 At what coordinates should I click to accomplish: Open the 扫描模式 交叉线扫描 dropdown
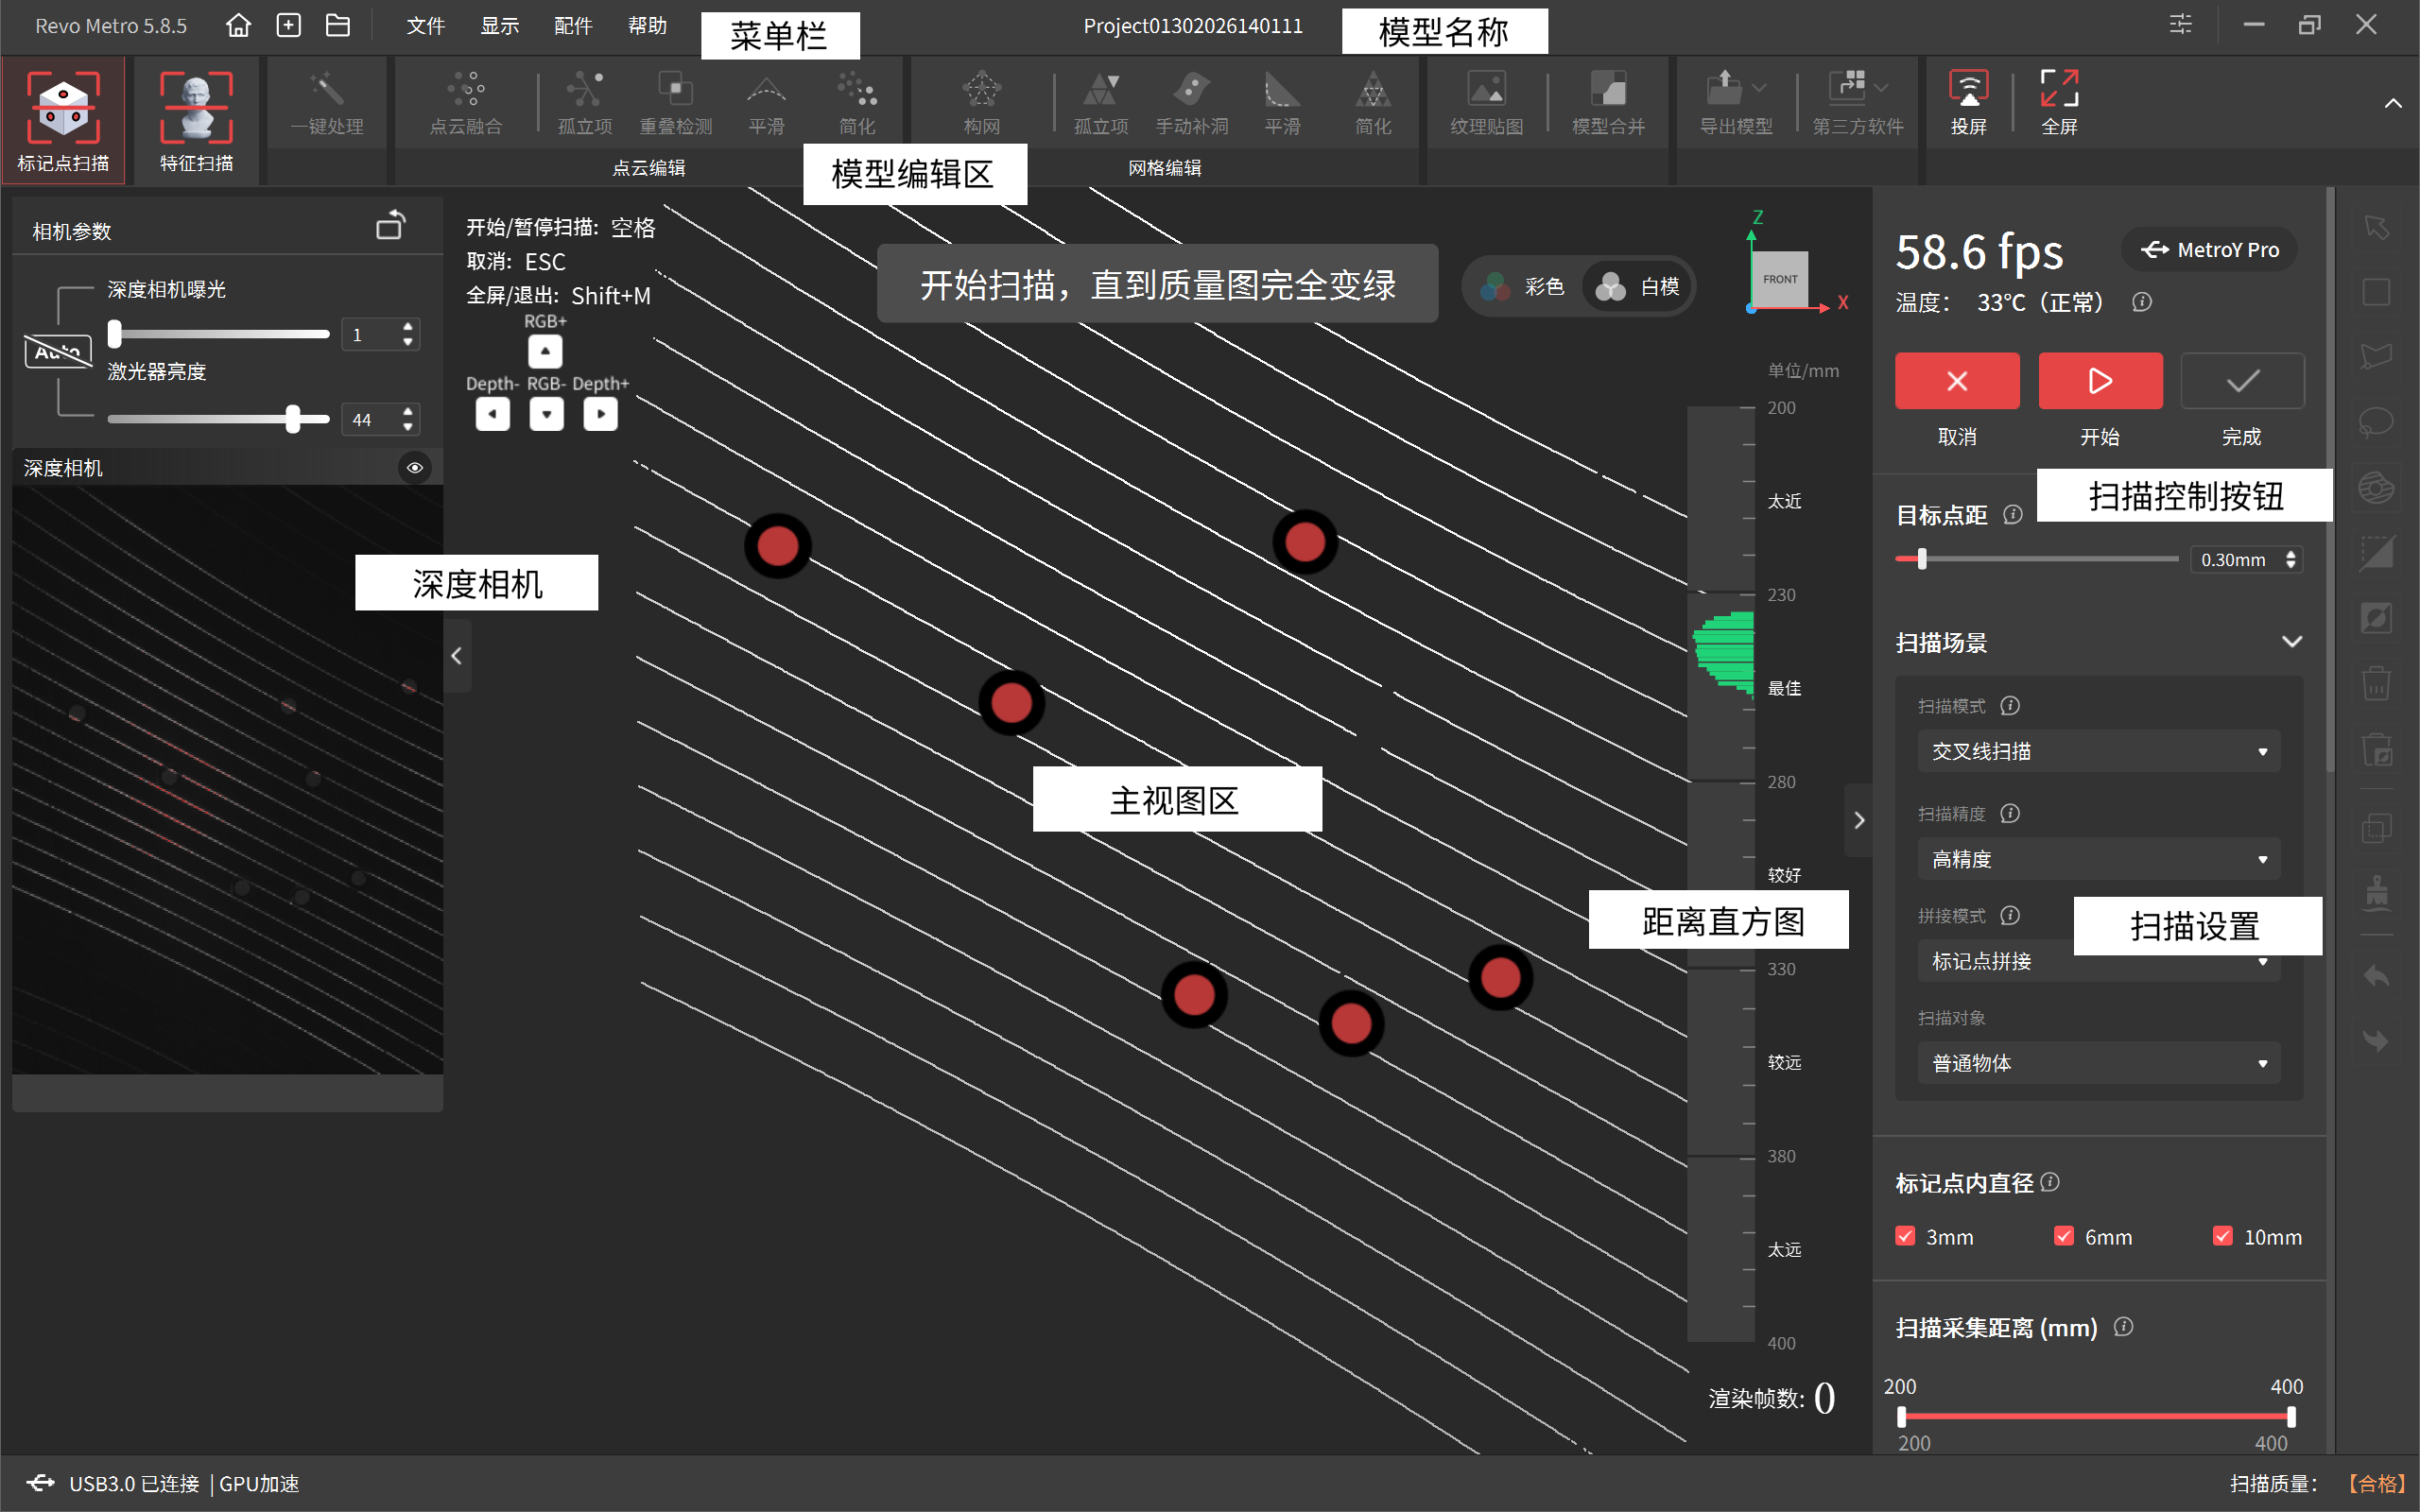click(2098, 751)
